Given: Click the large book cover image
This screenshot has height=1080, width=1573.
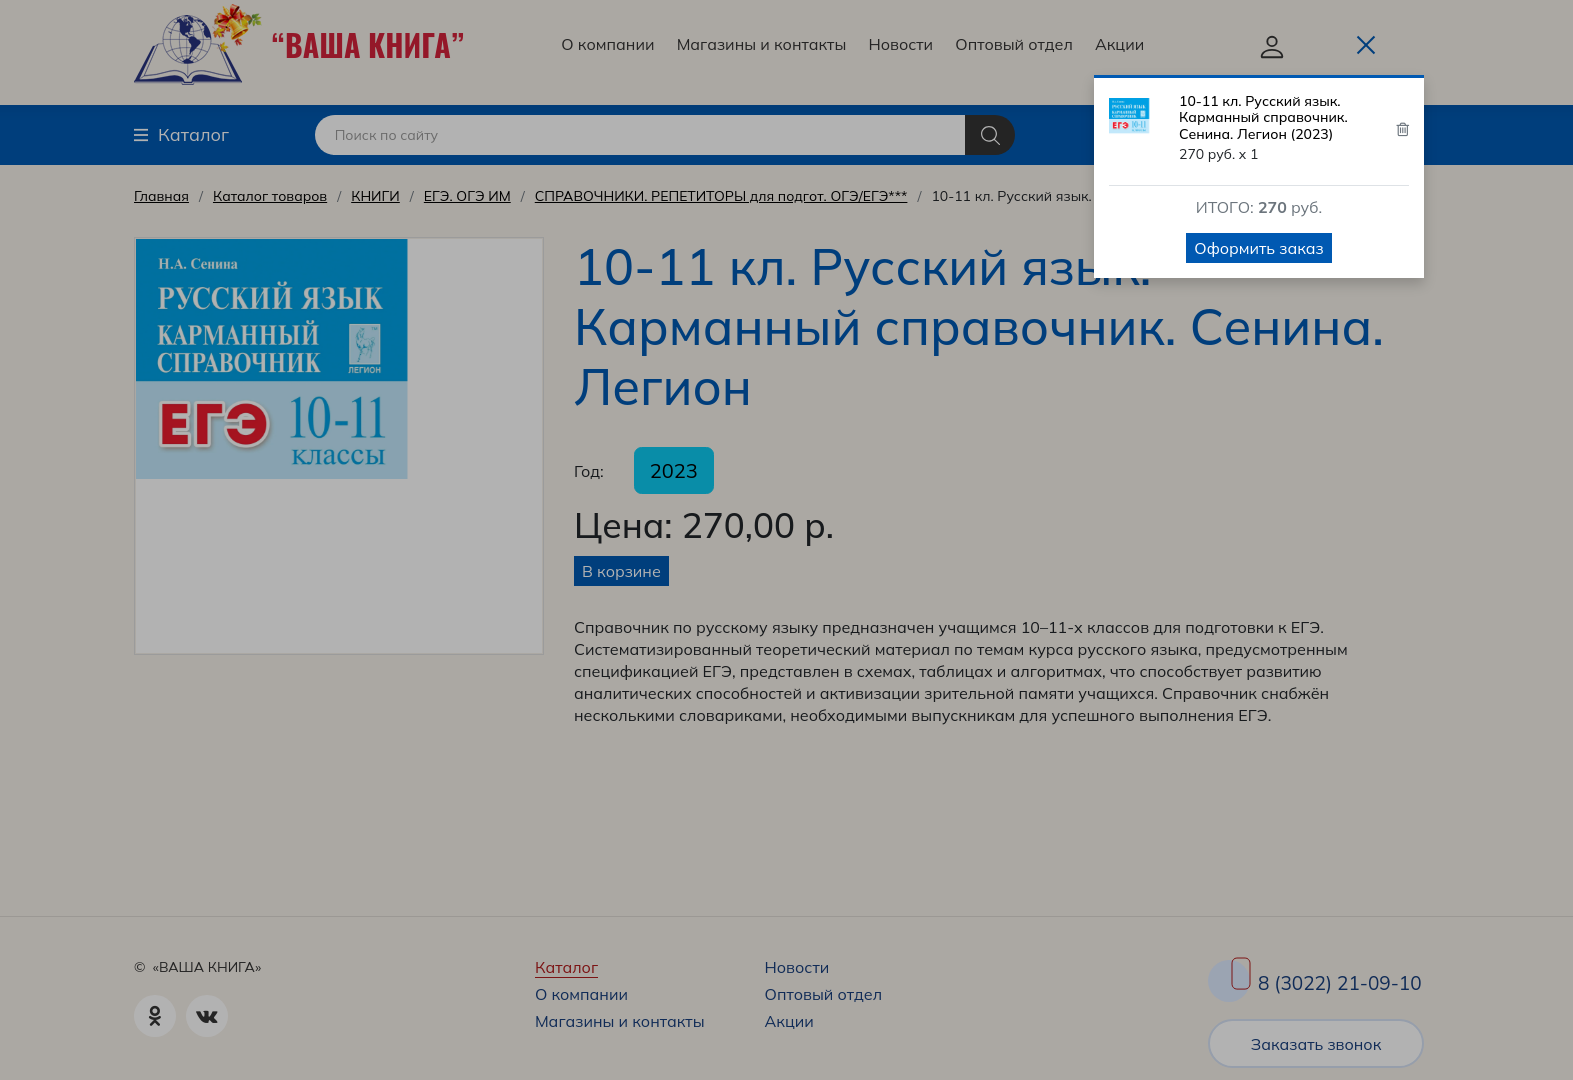Looking at the screenshot, I should (x=272, y=359).
